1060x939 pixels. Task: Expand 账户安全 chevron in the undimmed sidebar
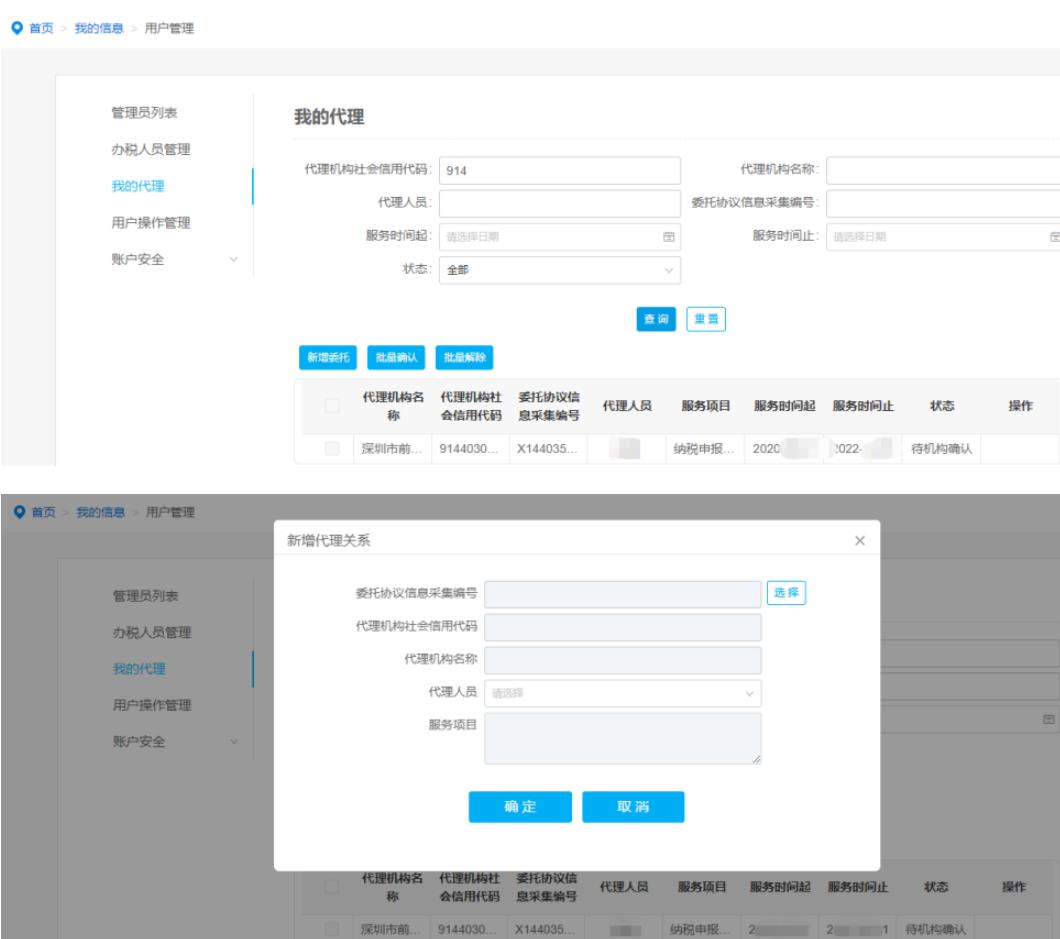[x=234, y=259]
